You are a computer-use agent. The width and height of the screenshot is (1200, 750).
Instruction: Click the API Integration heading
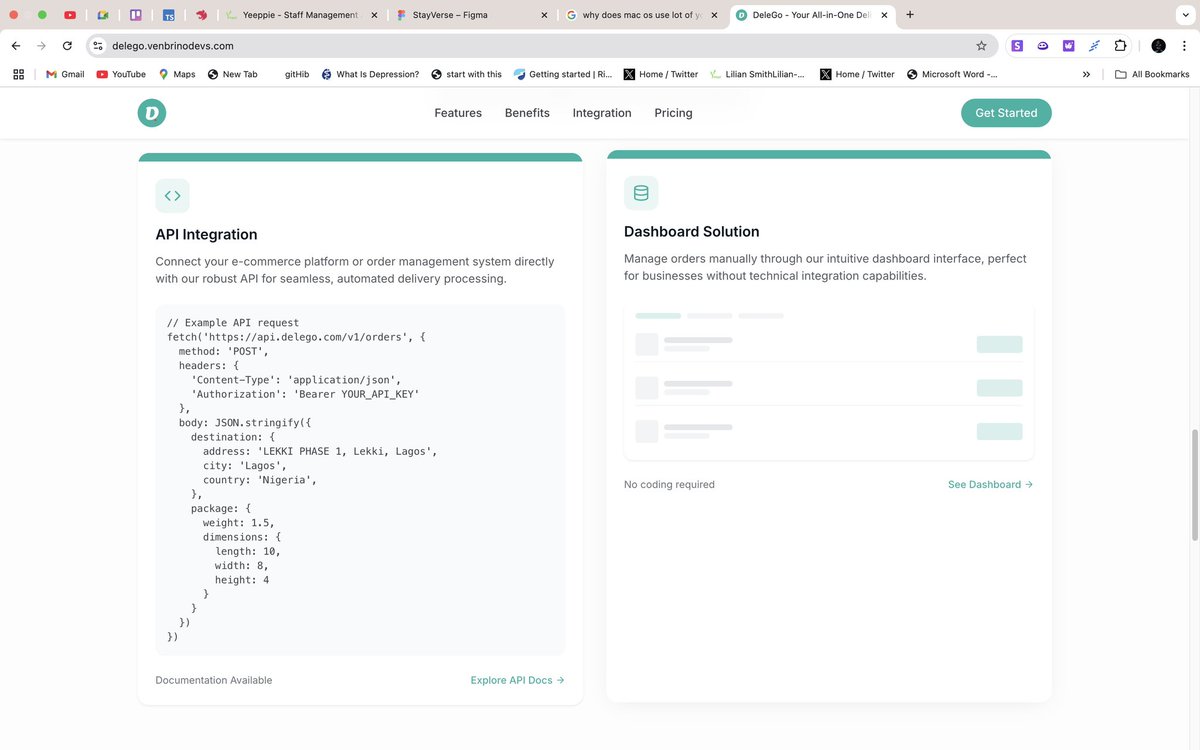coord(206,234)
